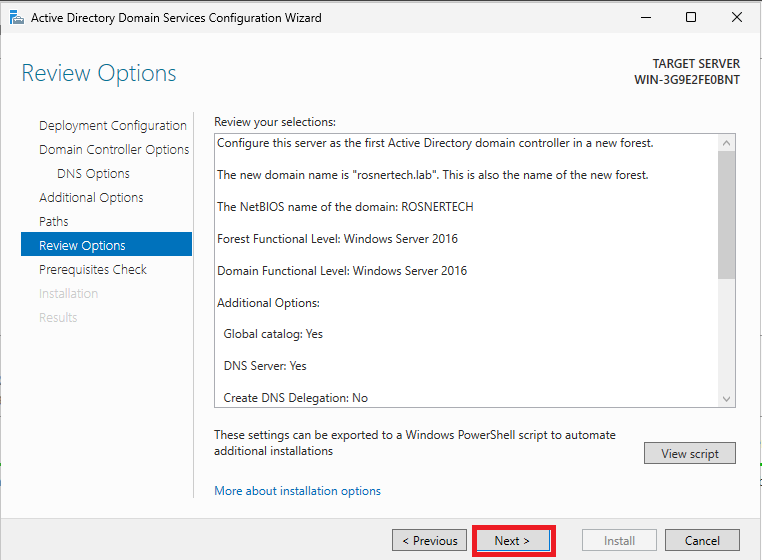Click the scroll up arrow in selections list

(727, 143)
